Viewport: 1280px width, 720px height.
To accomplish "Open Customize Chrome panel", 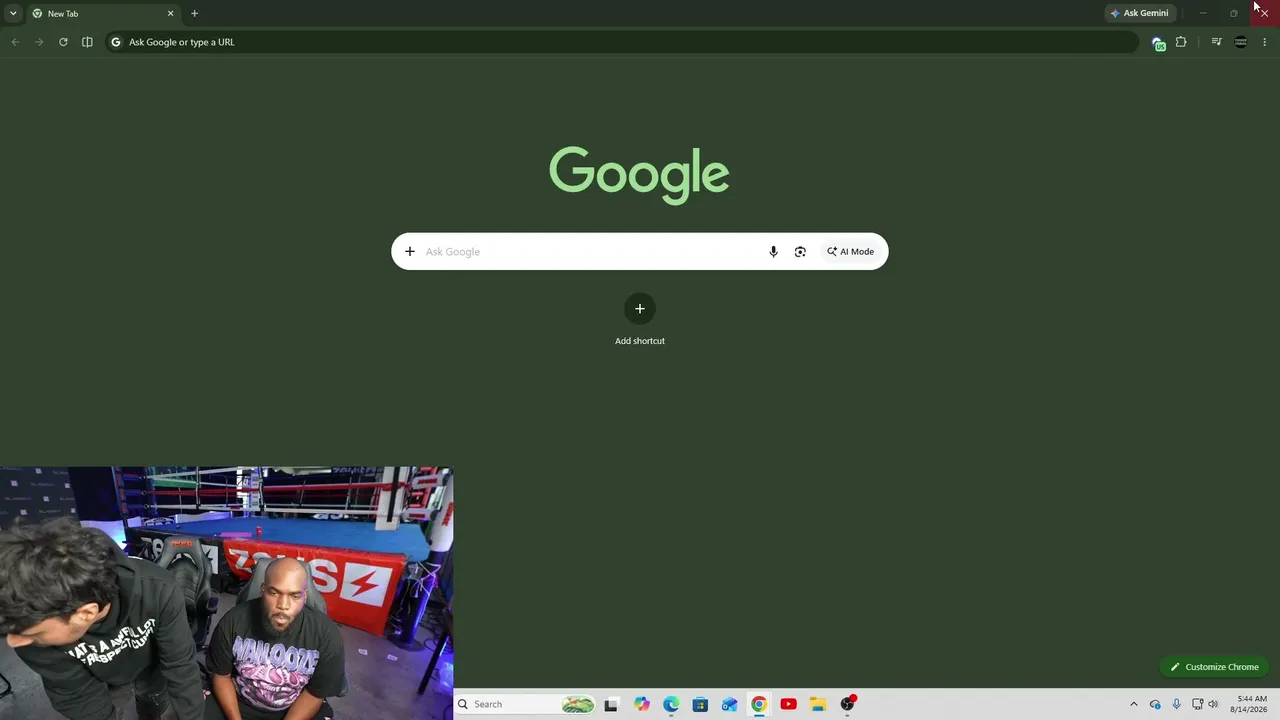I will [1214, 667].
